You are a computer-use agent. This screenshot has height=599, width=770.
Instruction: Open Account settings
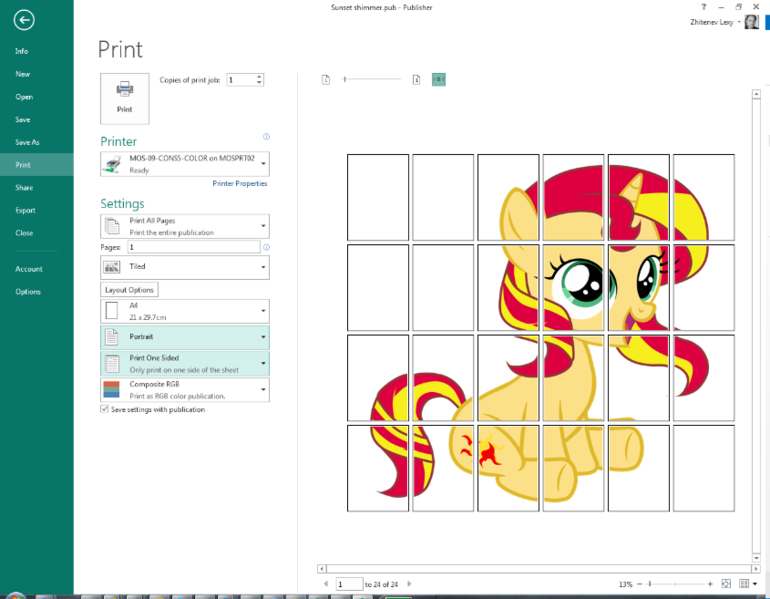tap(28, 269)
